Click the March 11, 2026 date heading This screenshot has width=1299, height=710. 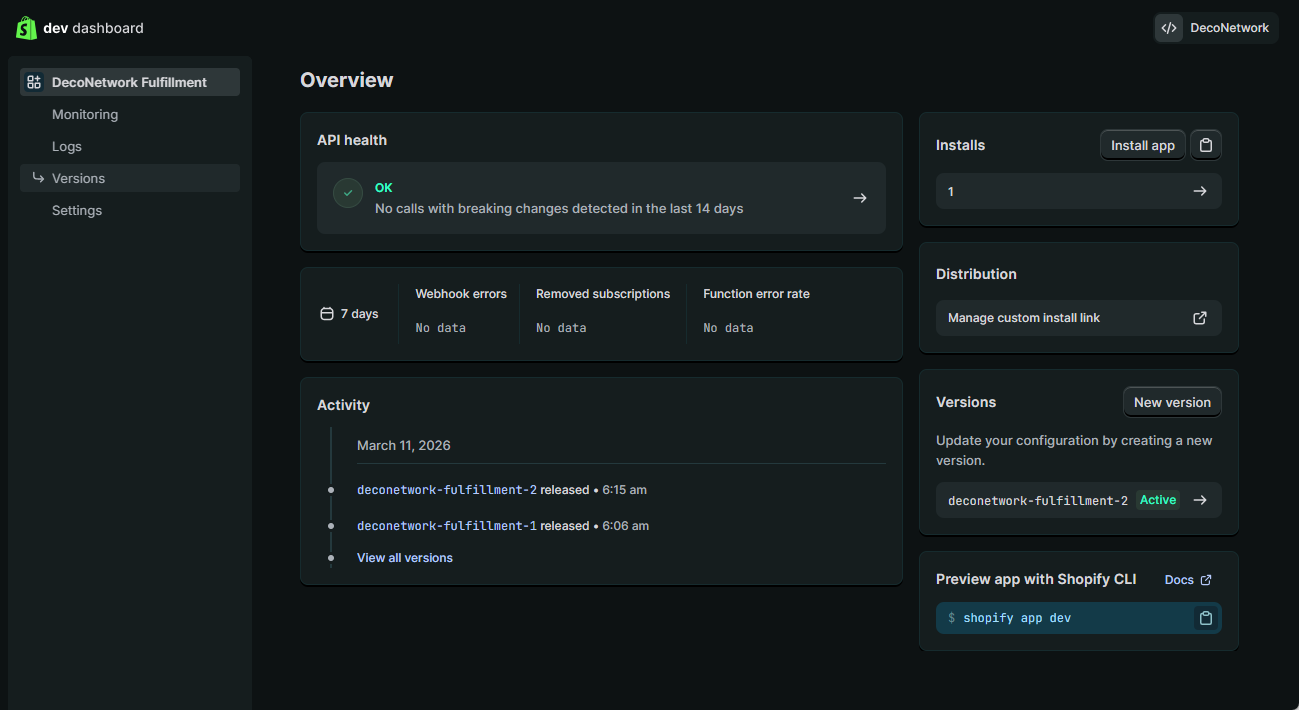[404, 445]
